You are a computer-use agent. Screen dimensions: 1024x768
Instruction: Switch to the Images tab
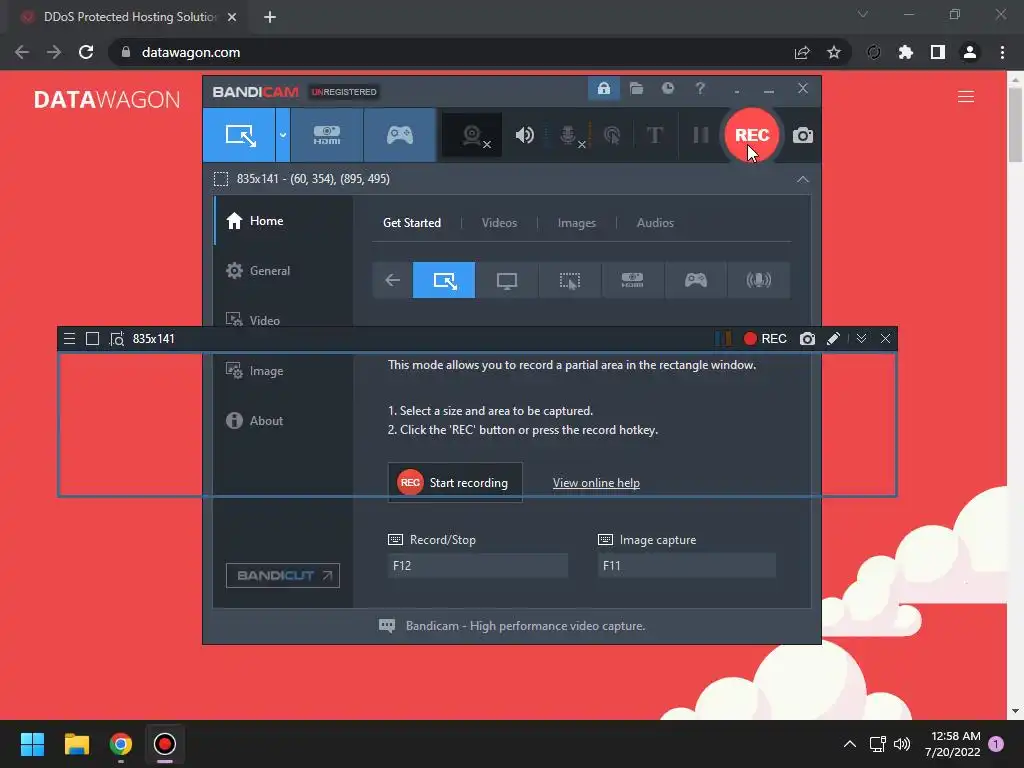point(577,223)
